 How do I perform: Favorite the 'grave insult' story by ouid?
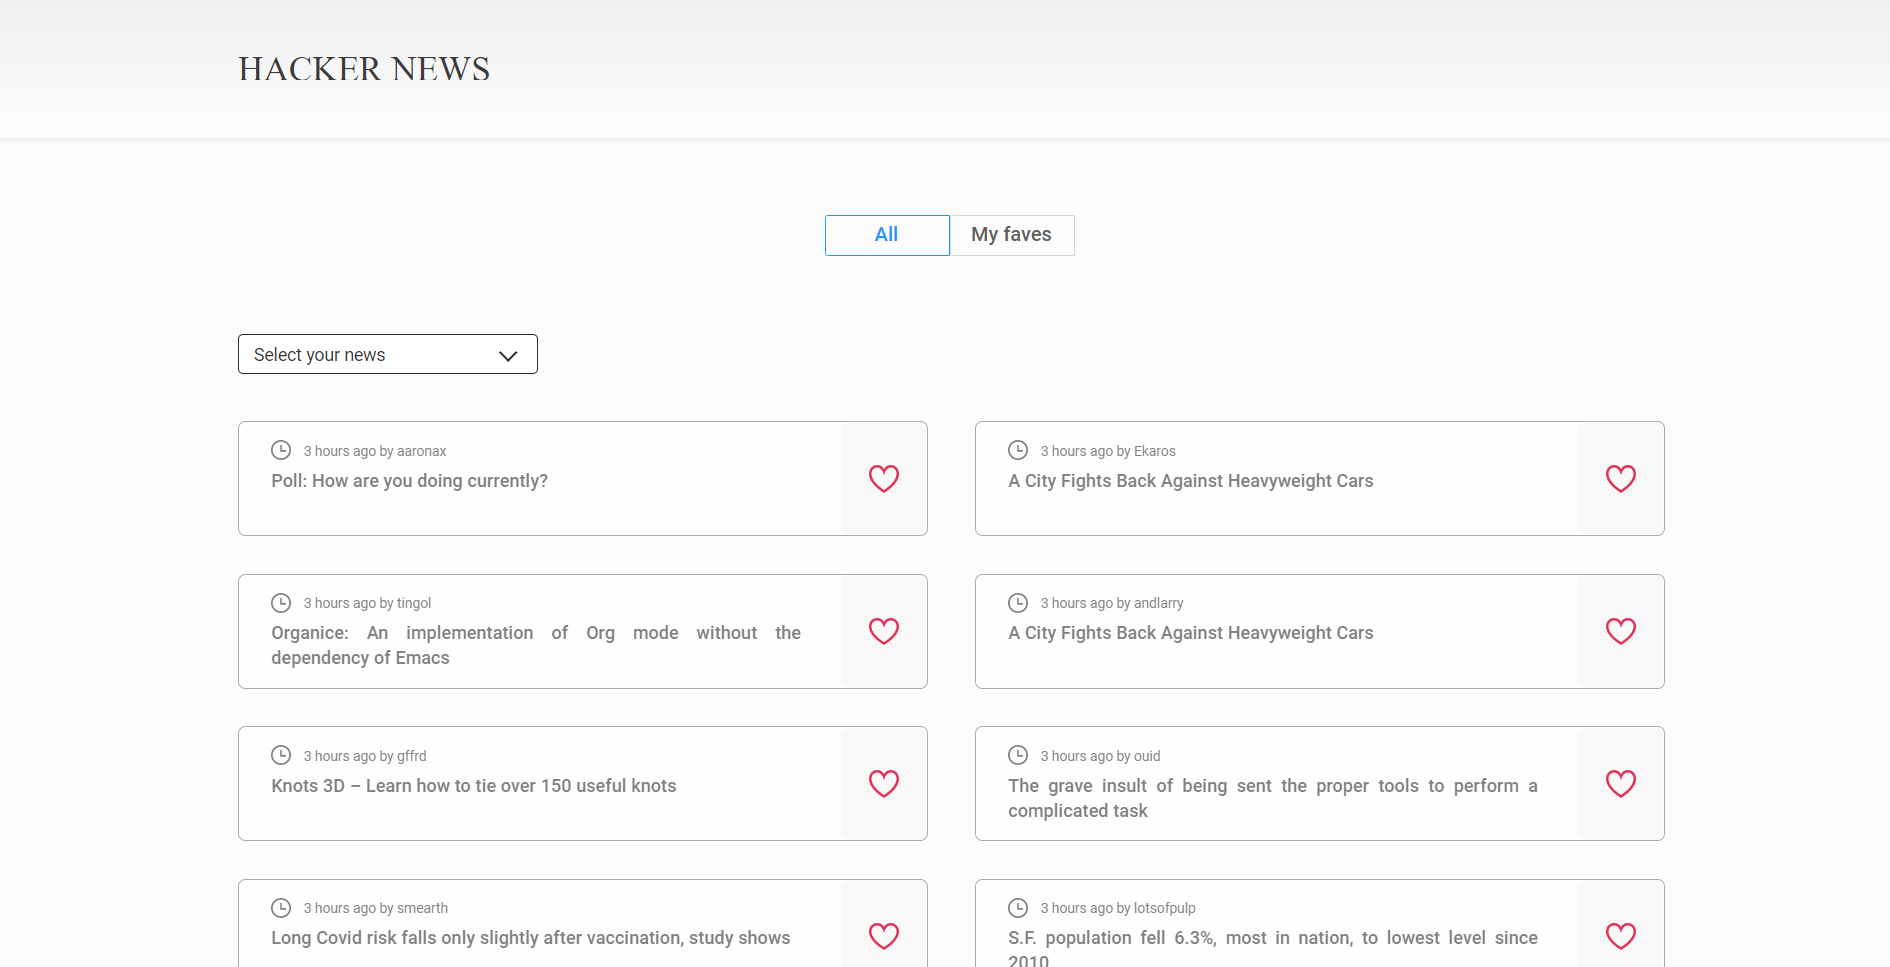1621,784
